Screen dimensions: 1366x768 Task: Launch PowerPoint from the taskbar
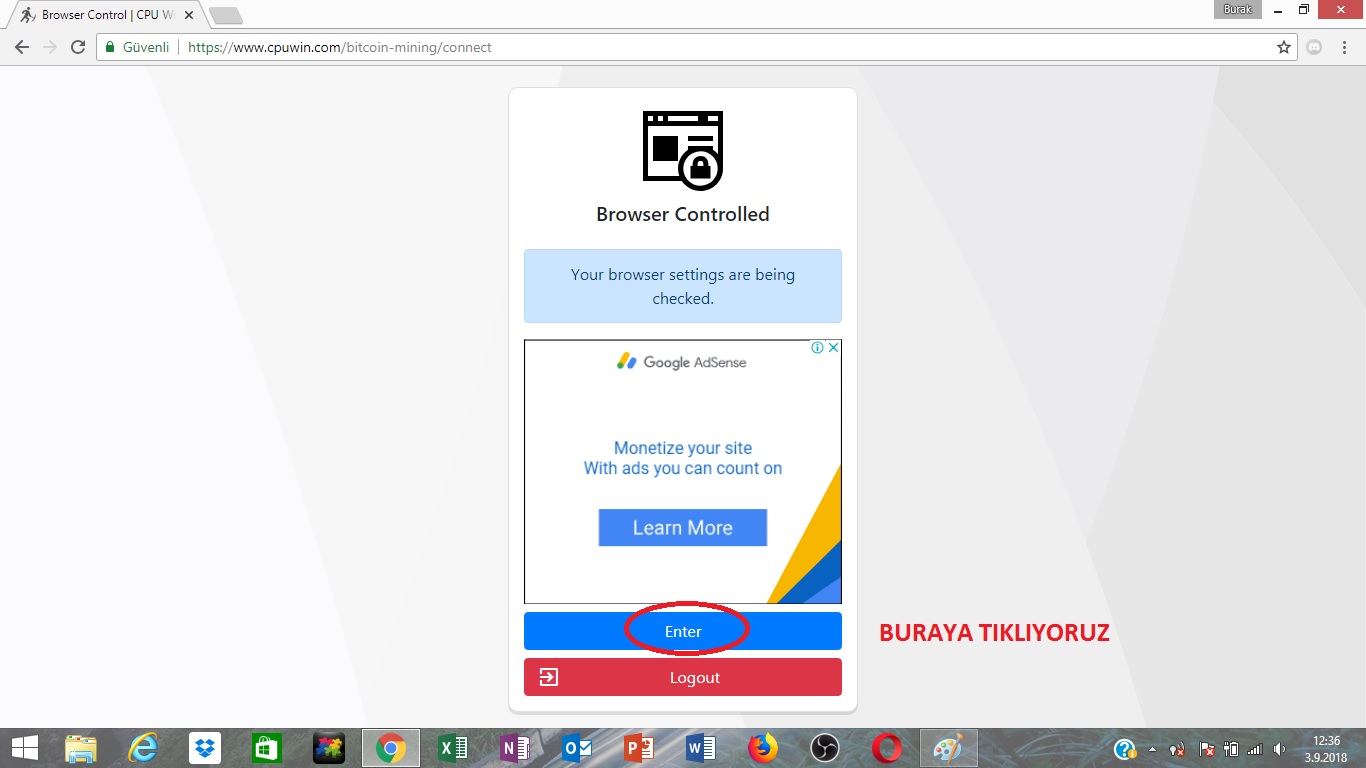pyautogui.click(x=639, y=748)
